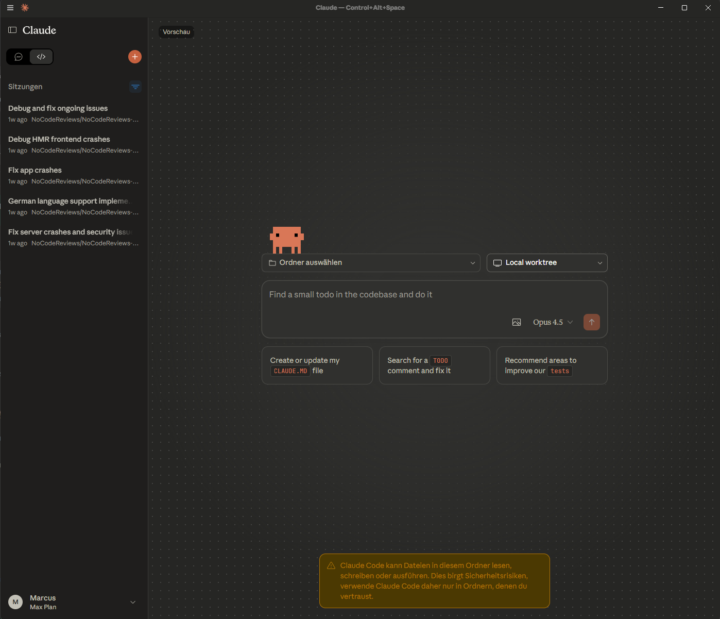The height and width of the screenshot is (619, 720).
Task: Click the pixel creature mascot
Action: coord(287,240)
